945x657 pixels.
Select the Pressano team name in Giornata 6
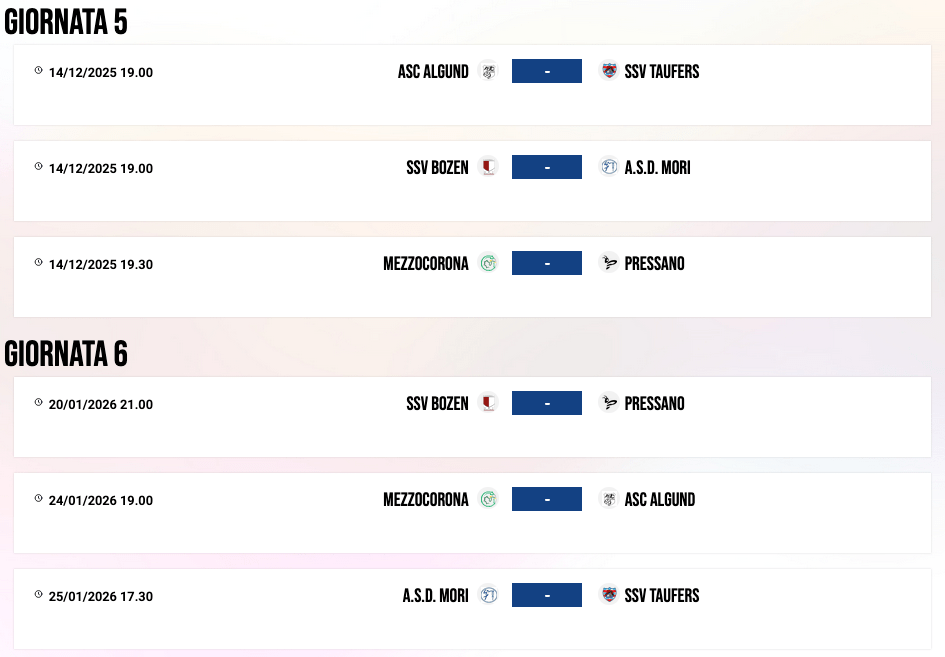654,404
